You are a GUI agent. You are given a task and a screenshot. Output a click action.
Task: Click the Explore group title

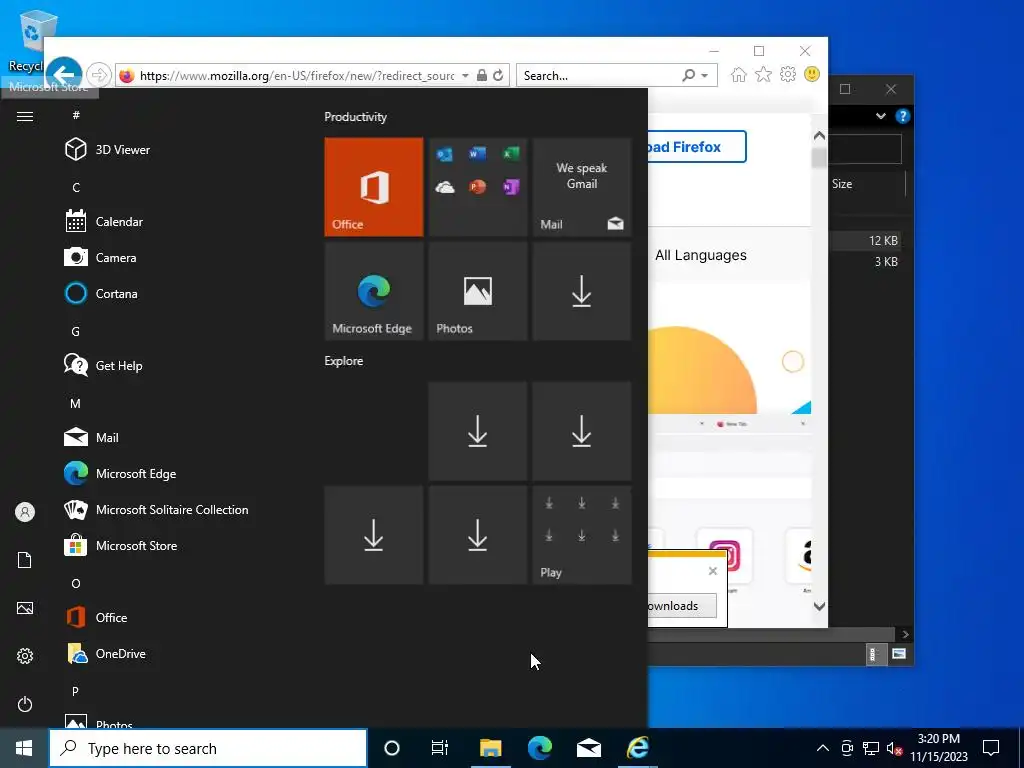344,361
